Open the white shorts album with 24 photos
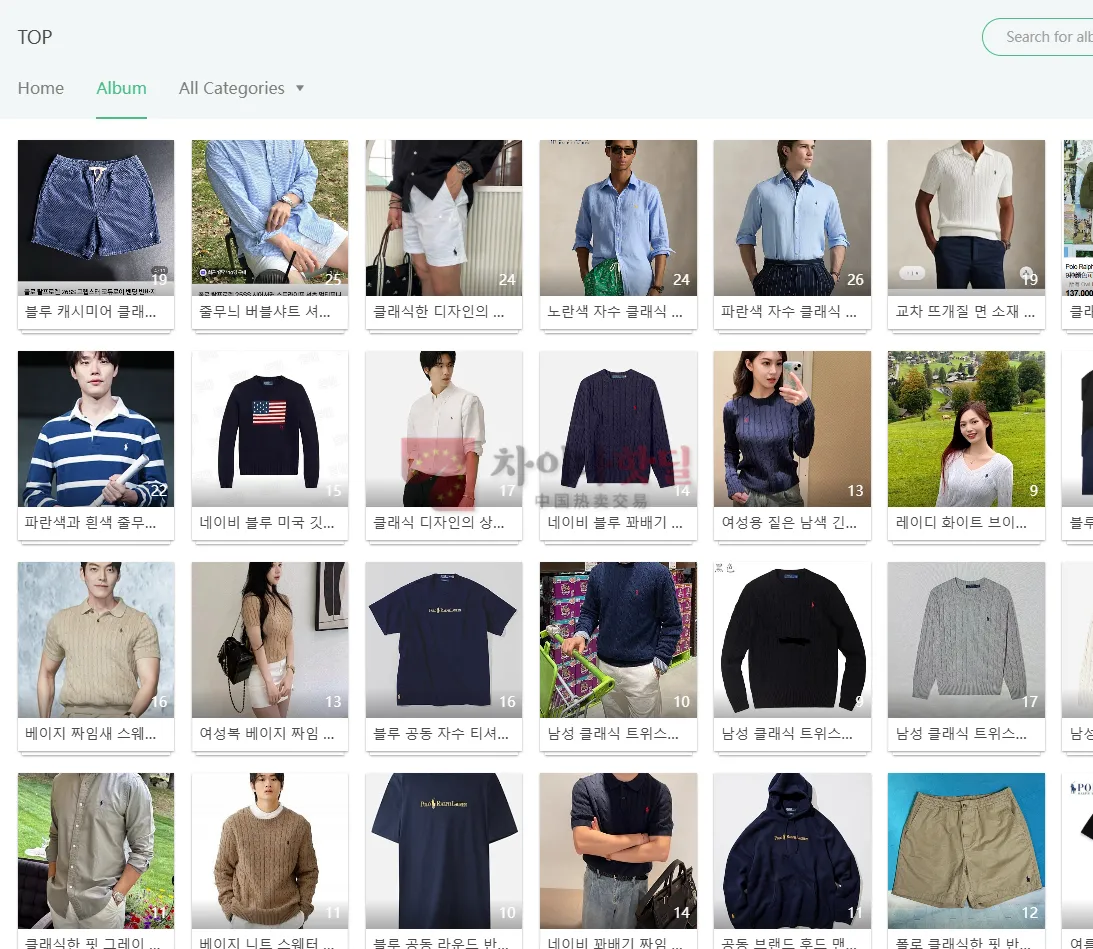The image size is (1093, 949). coord(444,218)
